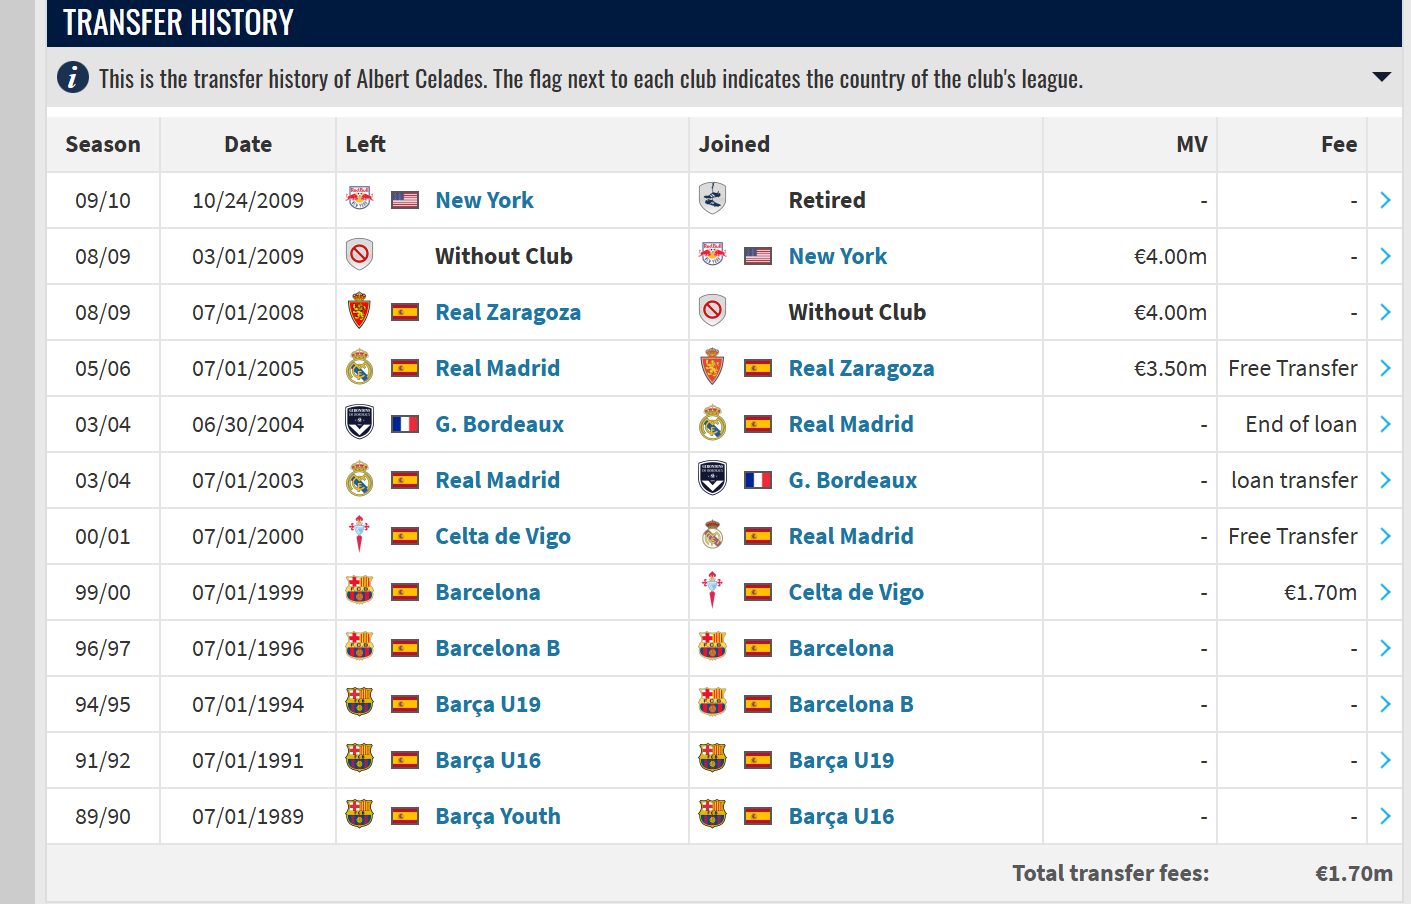Click Real Zaragoza crest in 08/09 Left column
This screenshot has height=904, width=1411.
point(359,311)
